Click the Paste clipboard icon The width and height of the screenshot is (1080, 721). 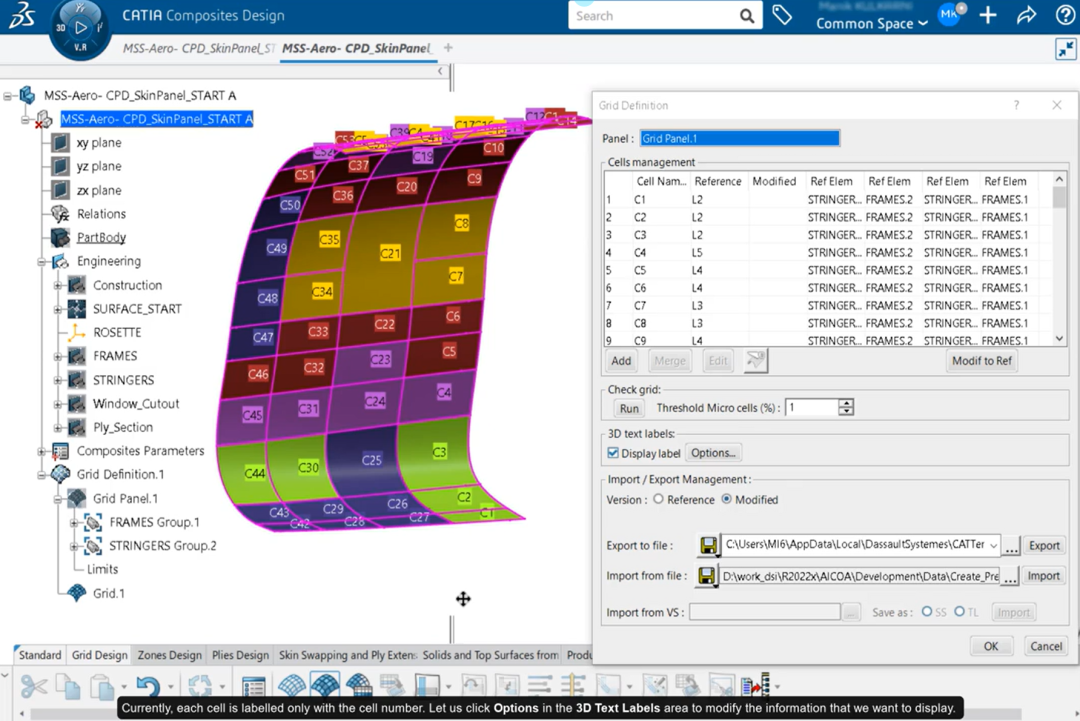pyautogui.click(x=102, y=687)
